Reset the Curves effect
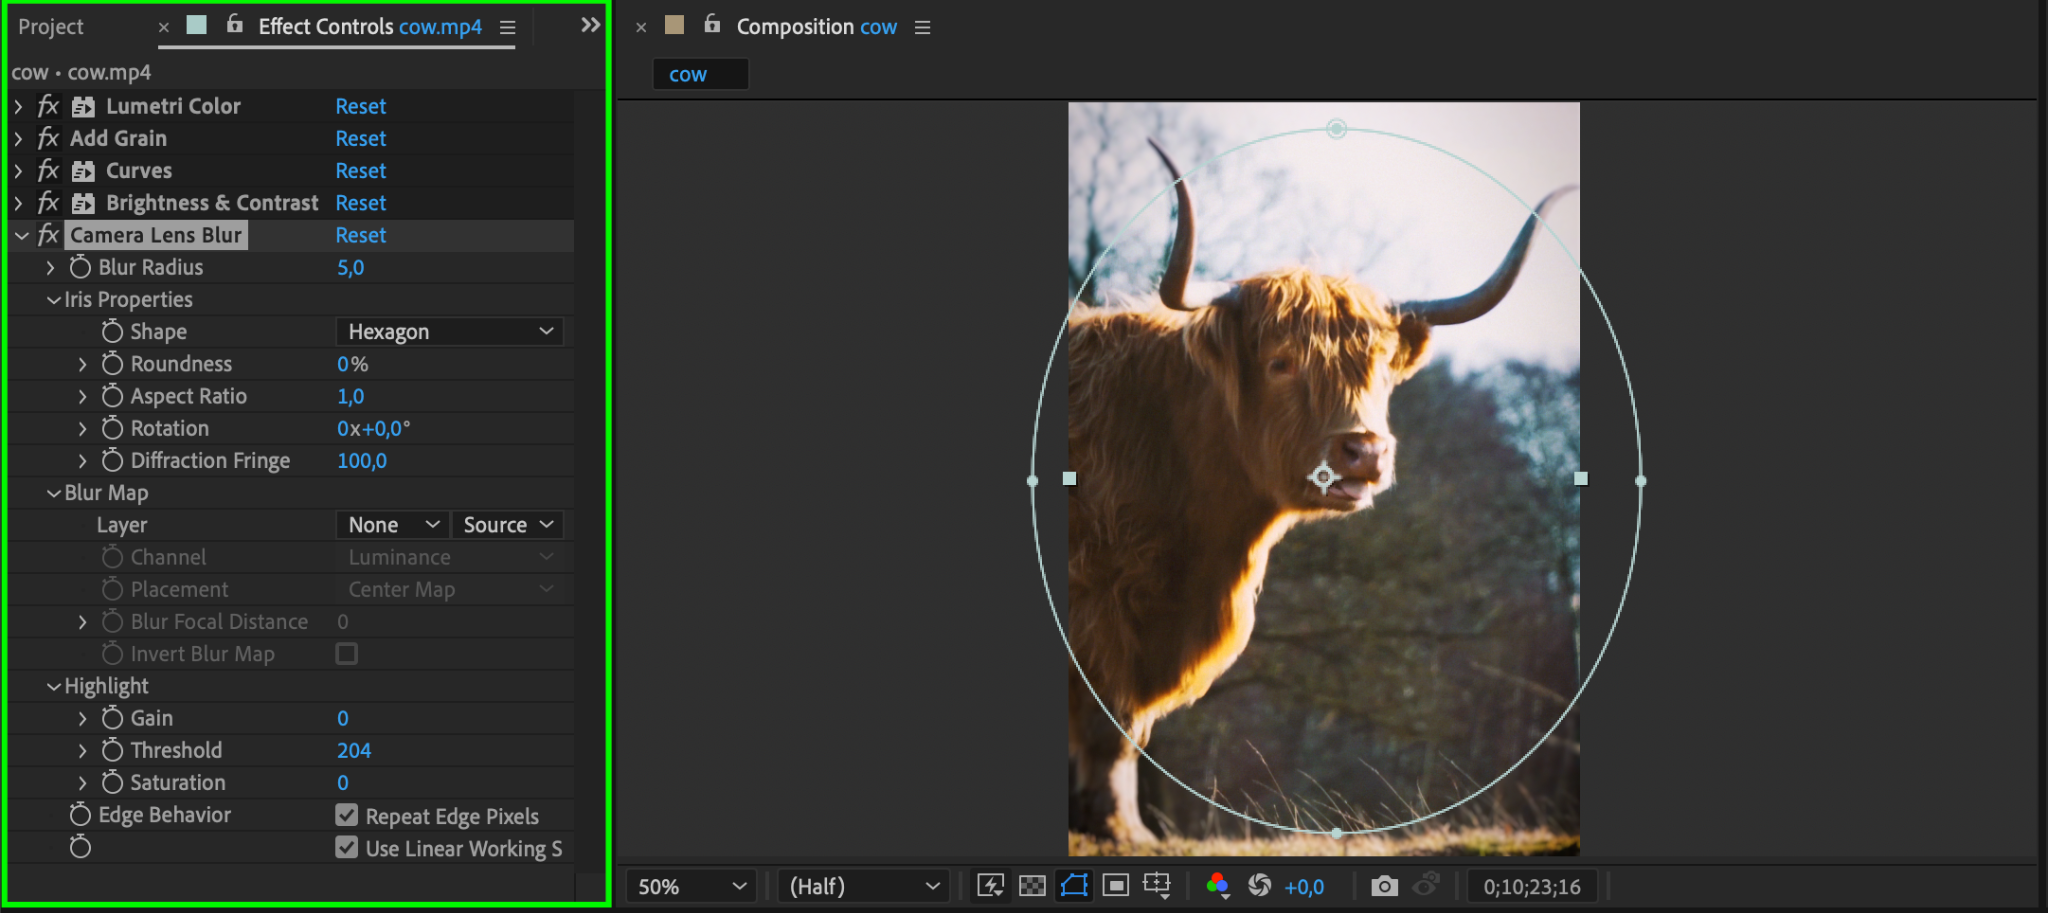This screenshot has height=913, width=2048. [x=360, y=171]
